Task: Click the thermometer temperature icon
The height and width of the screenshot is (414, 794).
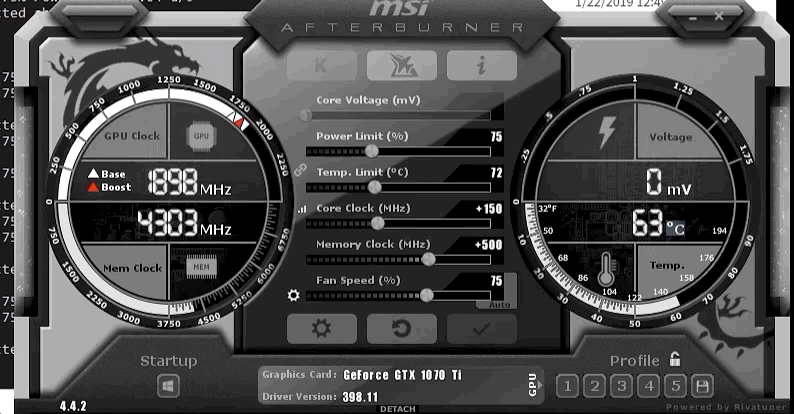Action: (606, 269)
